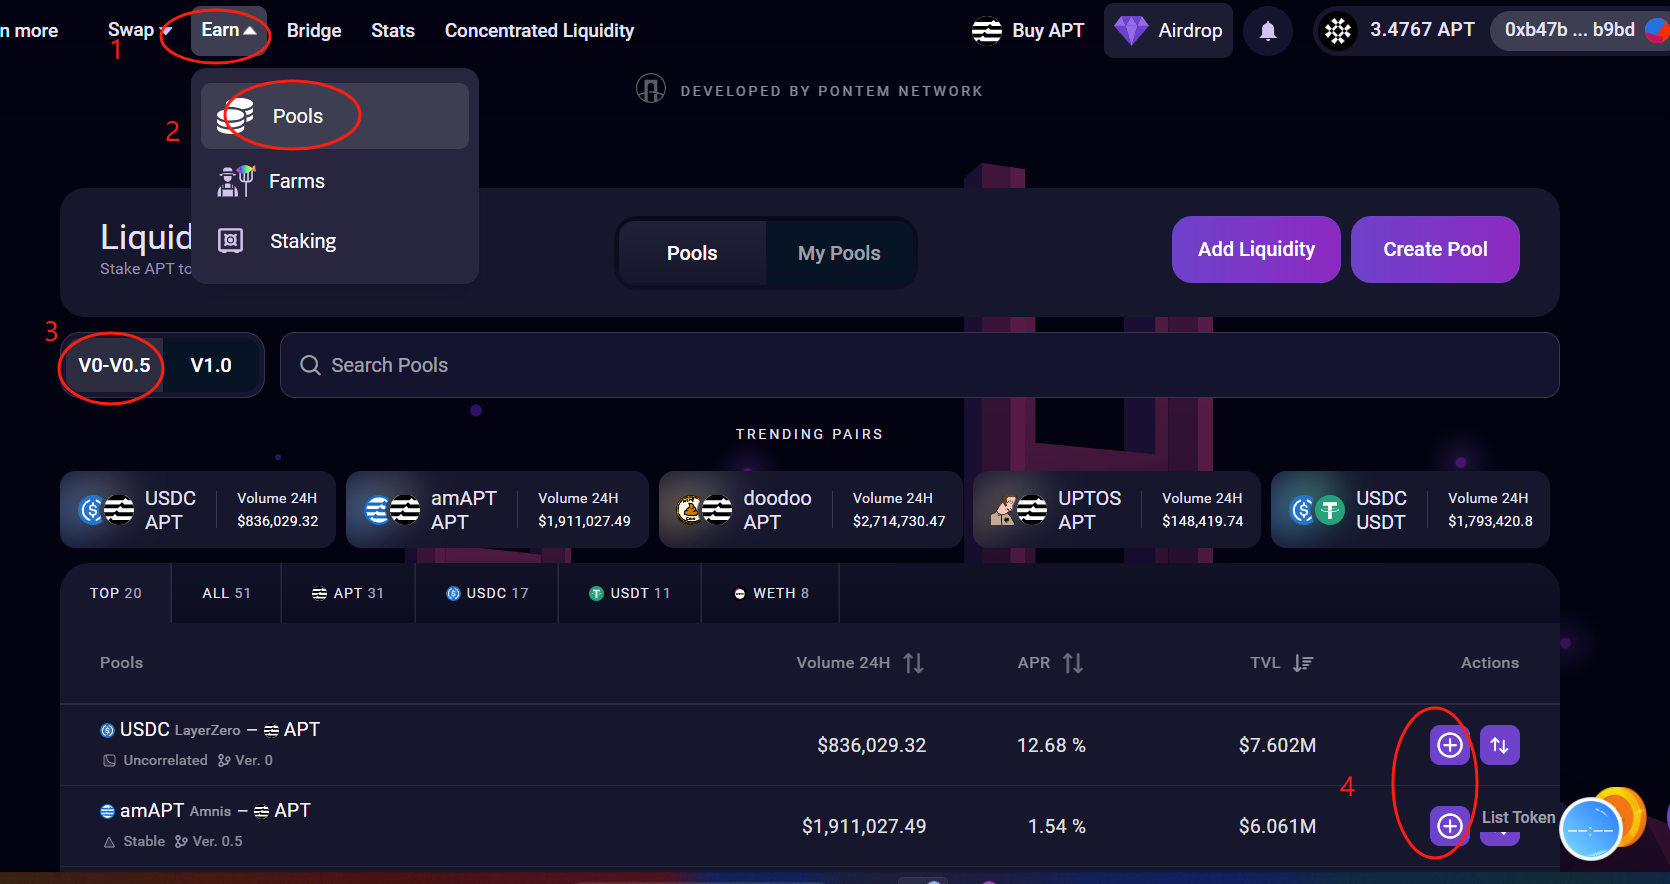The width and height of the screenshot is (1670, 884).
Task: Open the notifications bell
Action: [1268, 31]
